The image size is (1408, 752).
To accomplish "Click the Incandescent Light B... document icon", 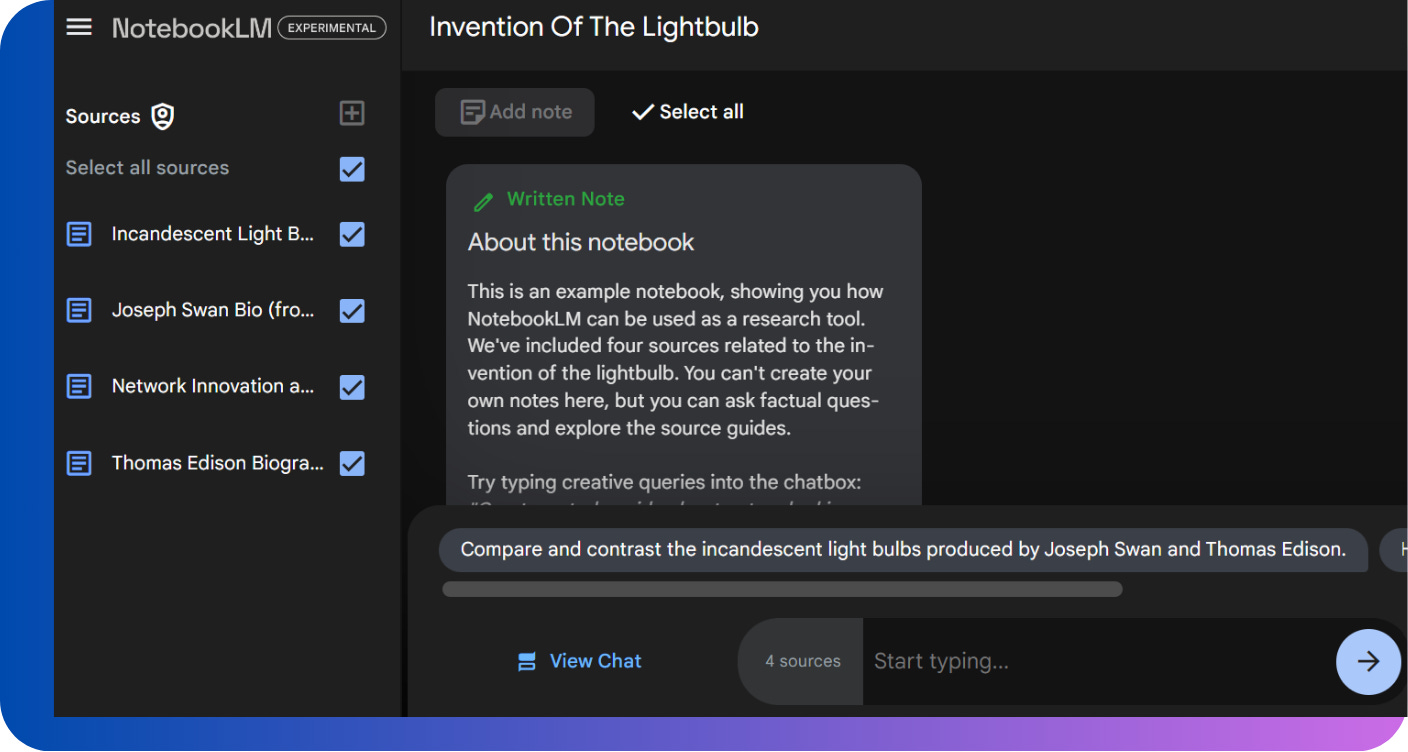I will point(79,234).
